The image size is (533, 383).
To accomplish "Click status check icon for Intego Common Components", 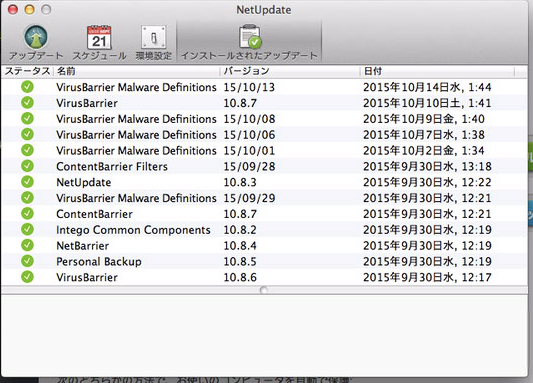I will [x=27, y=229].
